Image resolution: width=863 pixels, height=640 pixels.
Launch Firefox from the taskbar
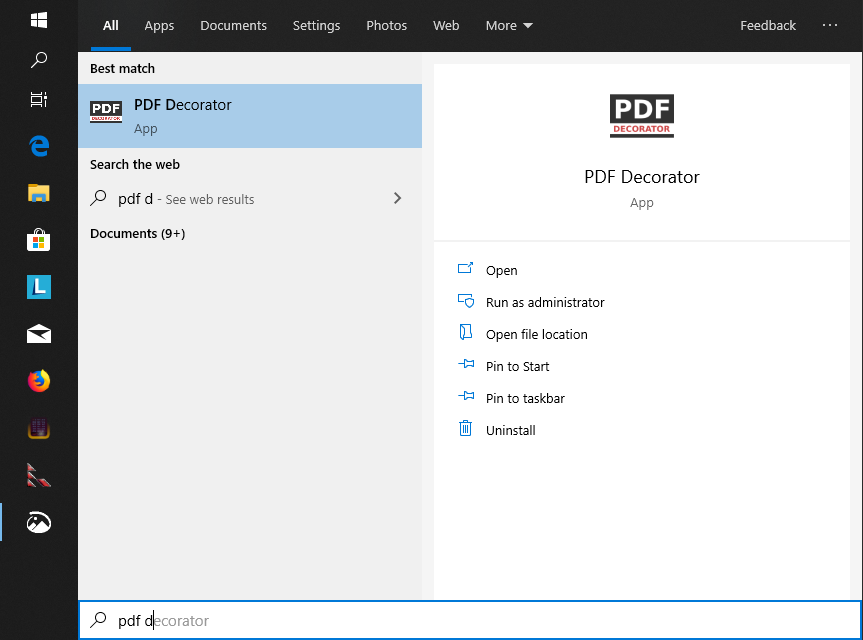point(38,381)
